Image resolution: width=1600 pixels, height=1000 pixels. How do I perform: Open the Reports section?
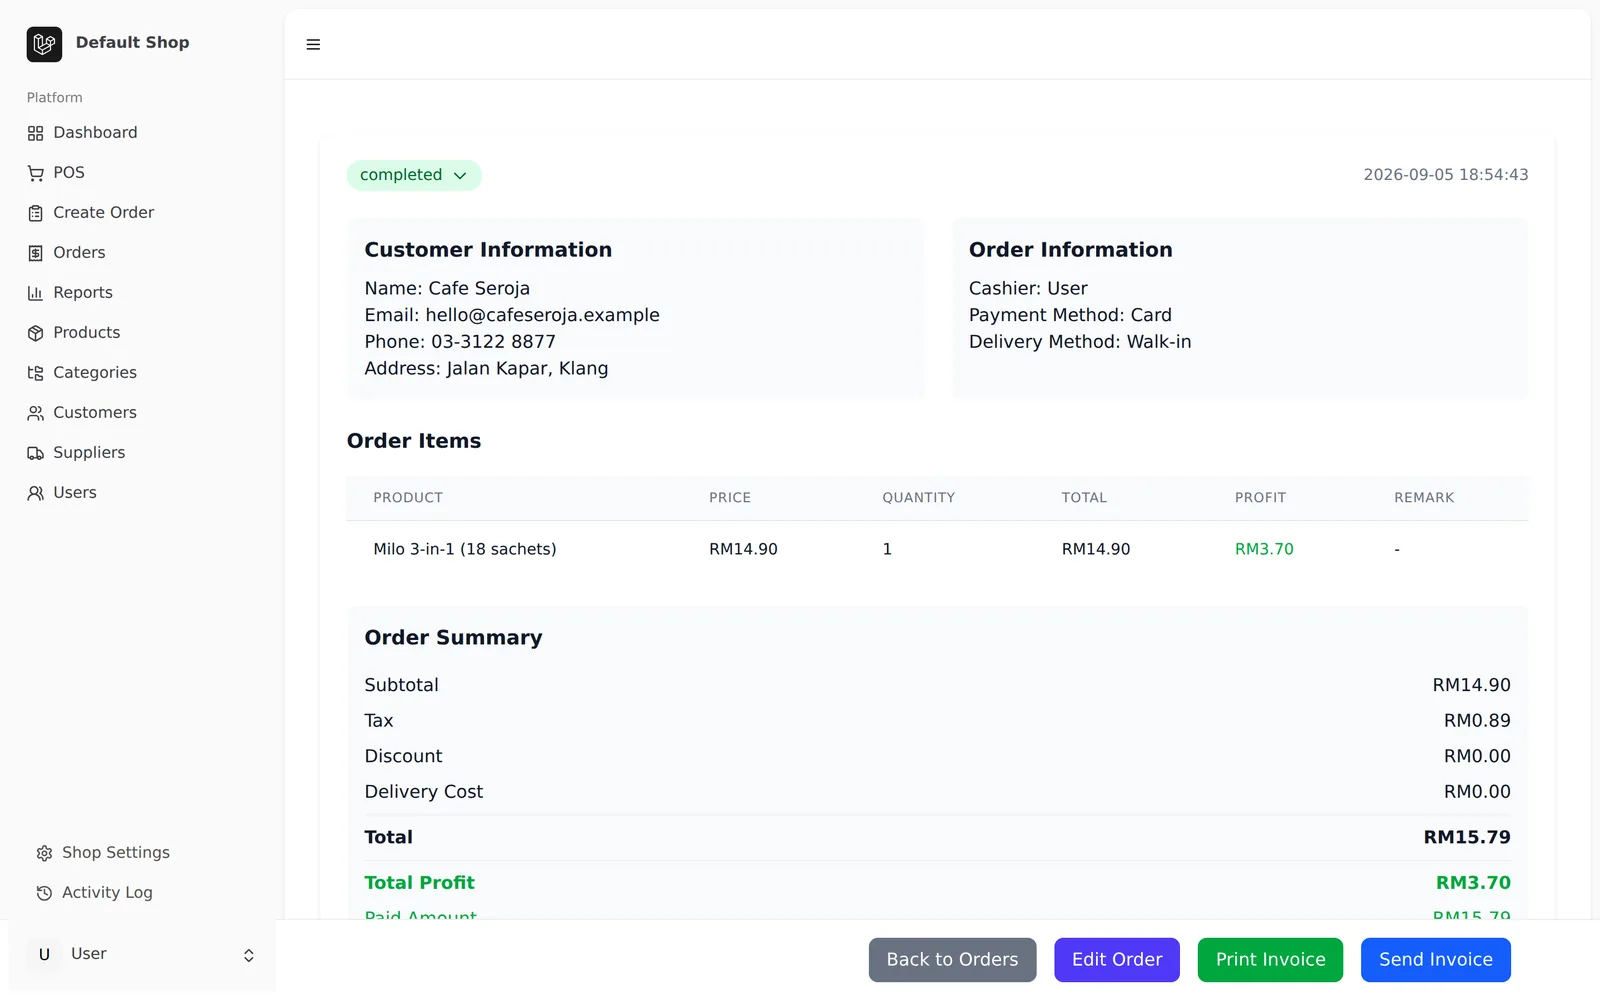click(141, 292)
